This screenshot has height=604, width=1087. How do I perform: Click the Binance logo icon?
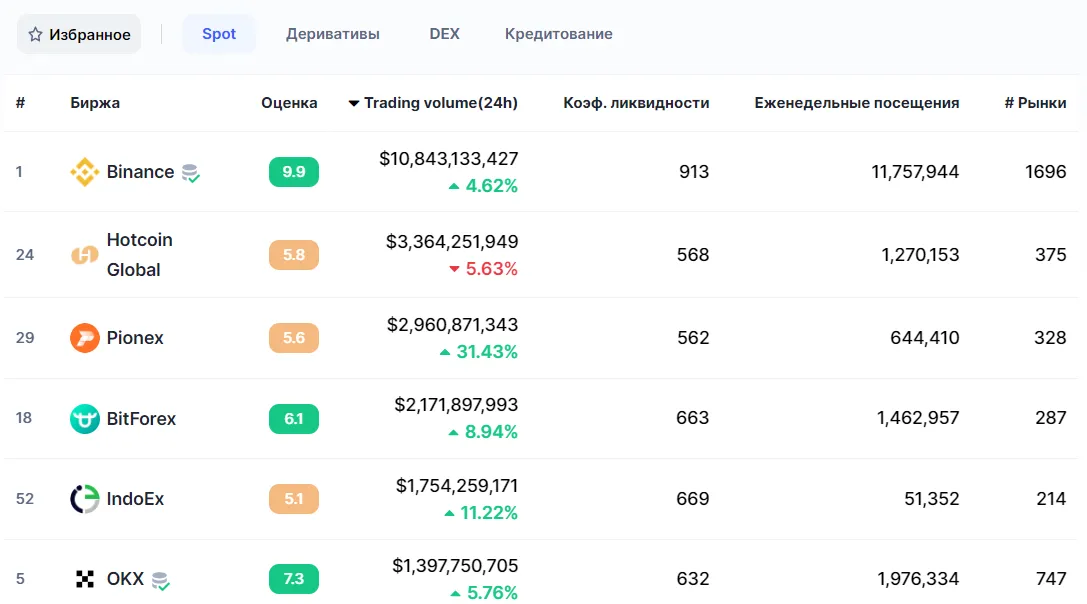tap(85, 172)
